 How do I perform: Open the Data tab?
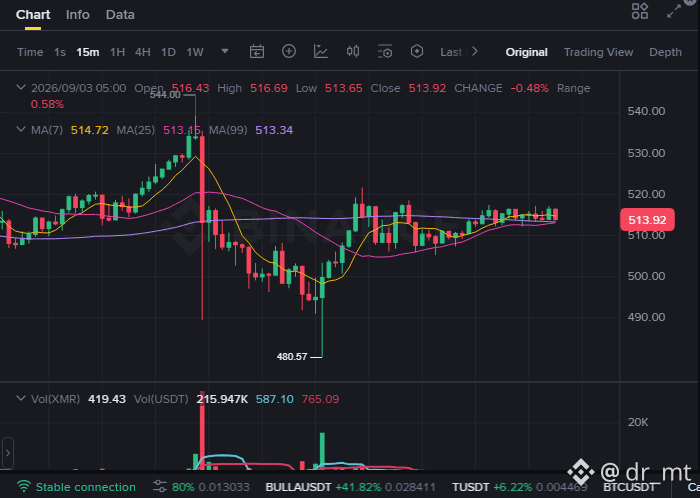pyautogui.click(x=120, y=15)
